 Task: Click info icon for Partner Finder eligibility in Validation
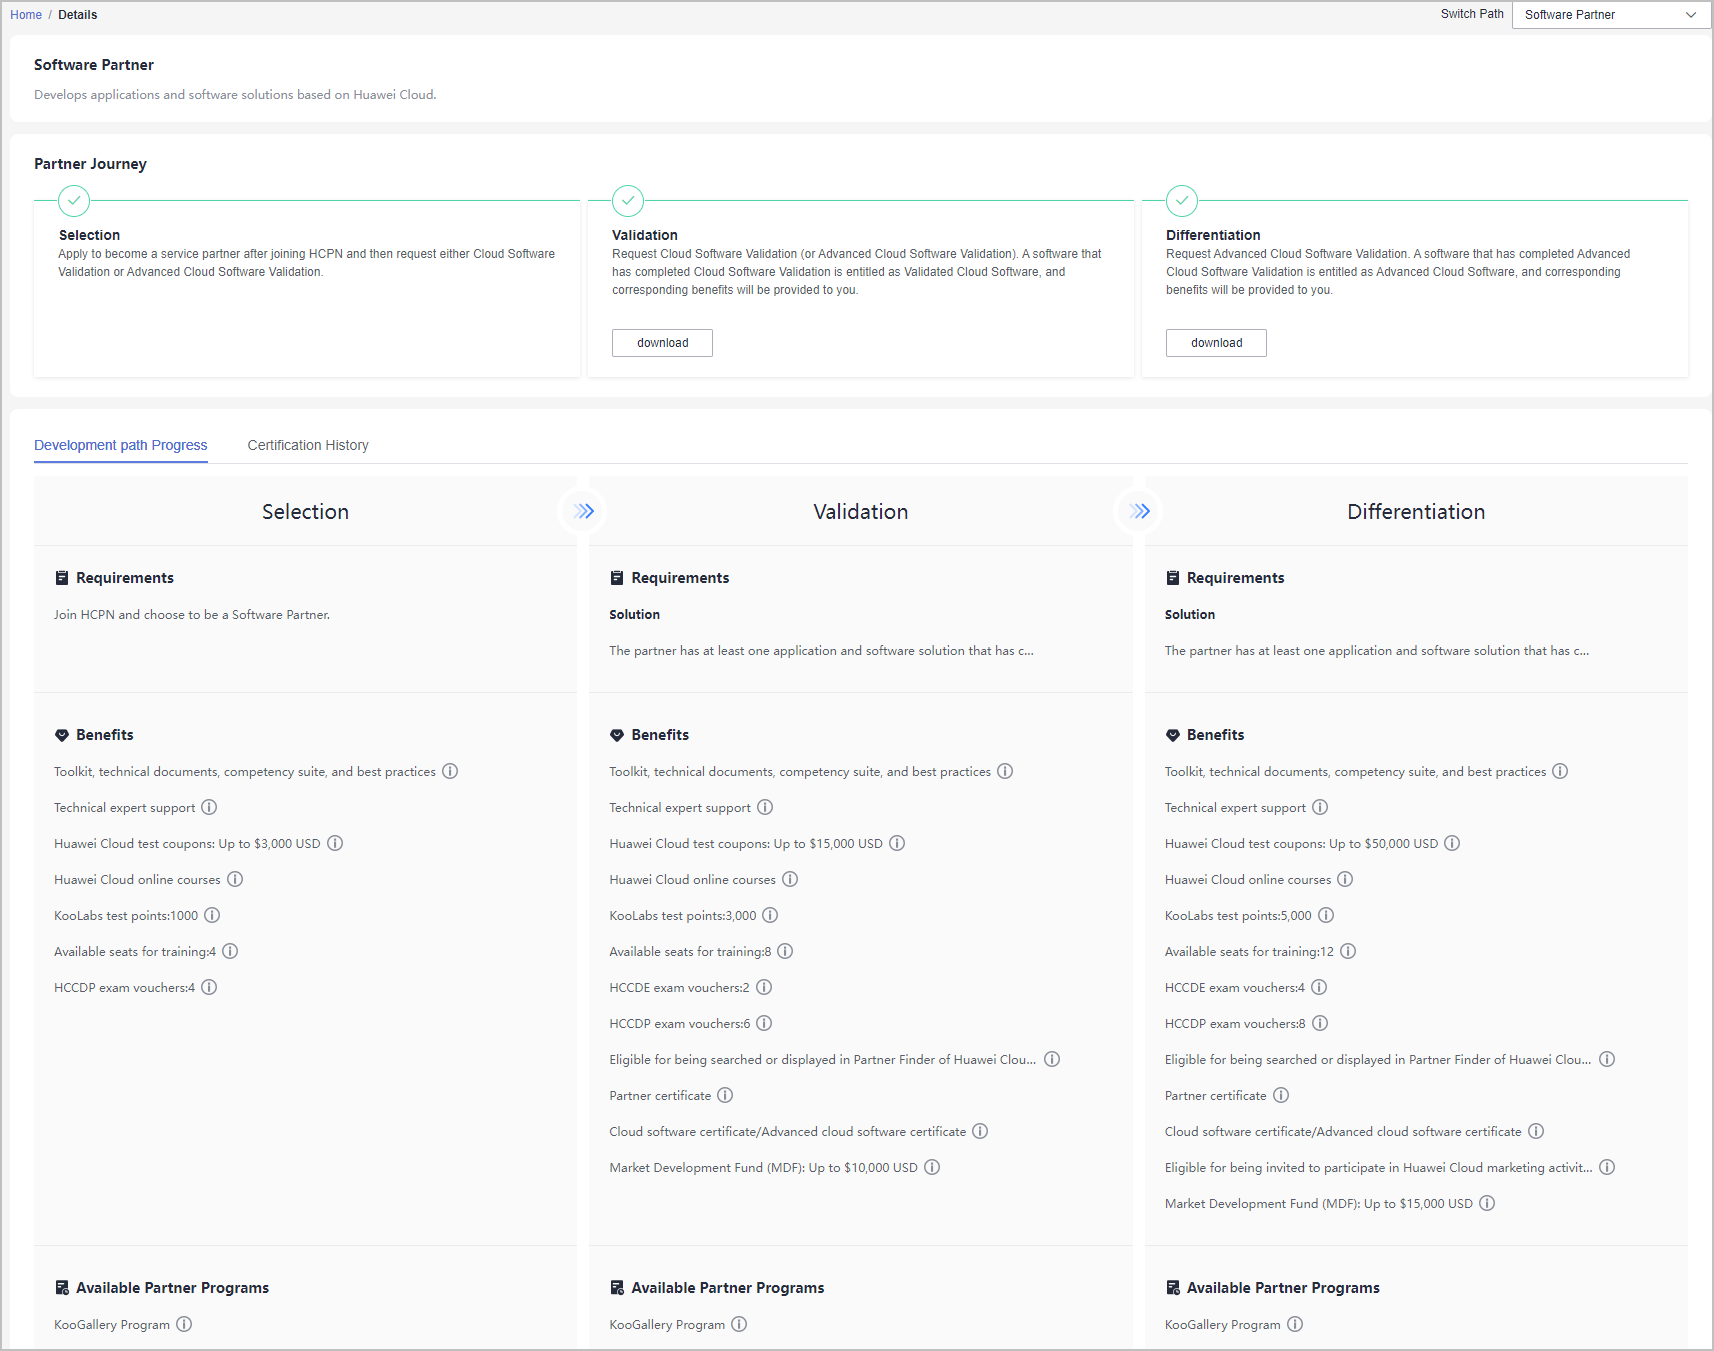1052,1059
